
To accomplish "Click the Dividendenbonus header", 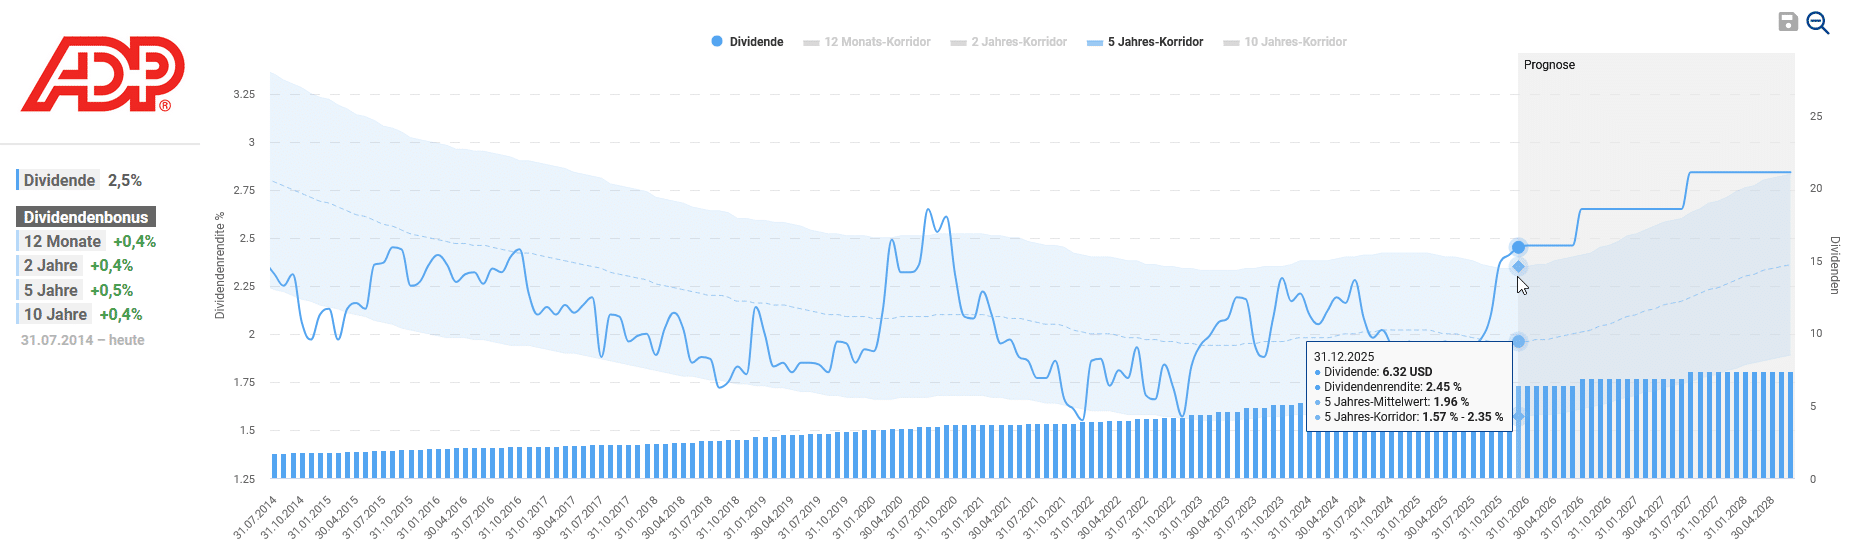I will click(x=86, y=217).
